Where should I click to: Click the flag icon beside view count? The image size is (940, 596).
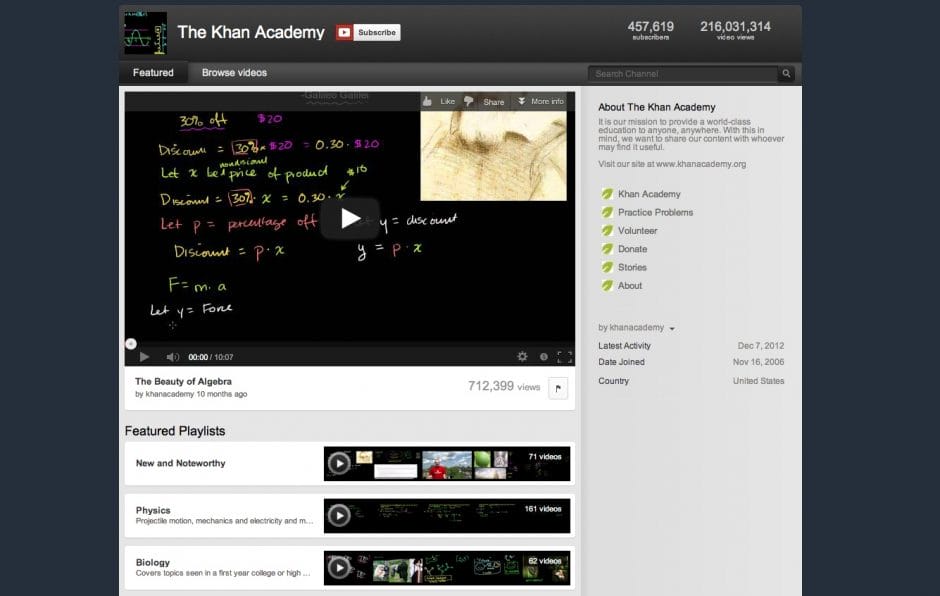tap(558, 388)
